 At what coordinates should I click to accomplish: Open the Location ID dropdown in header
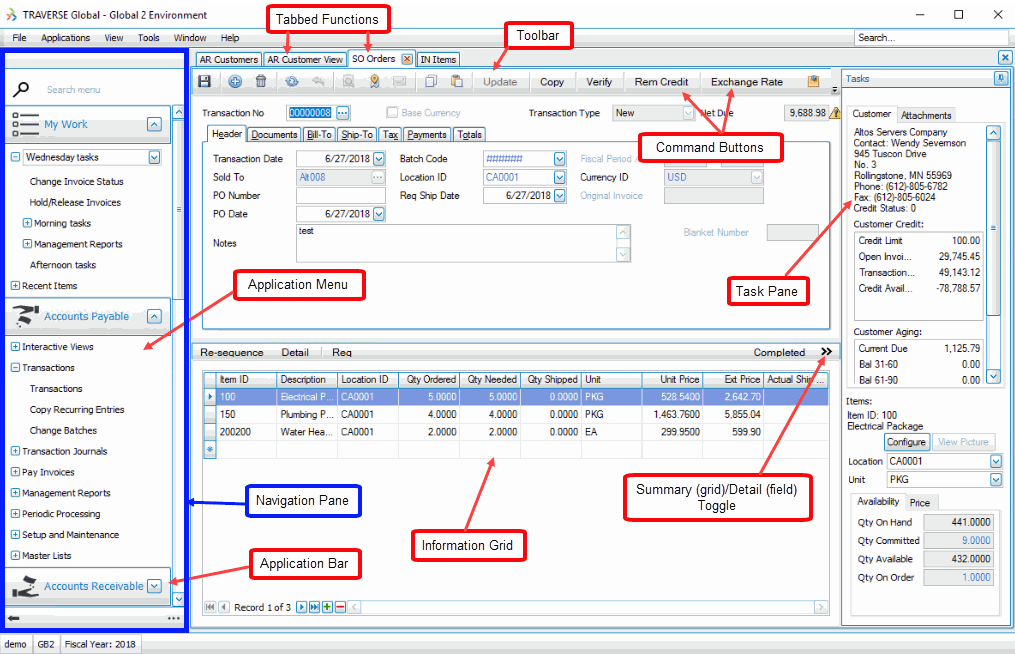click(559, 177)
